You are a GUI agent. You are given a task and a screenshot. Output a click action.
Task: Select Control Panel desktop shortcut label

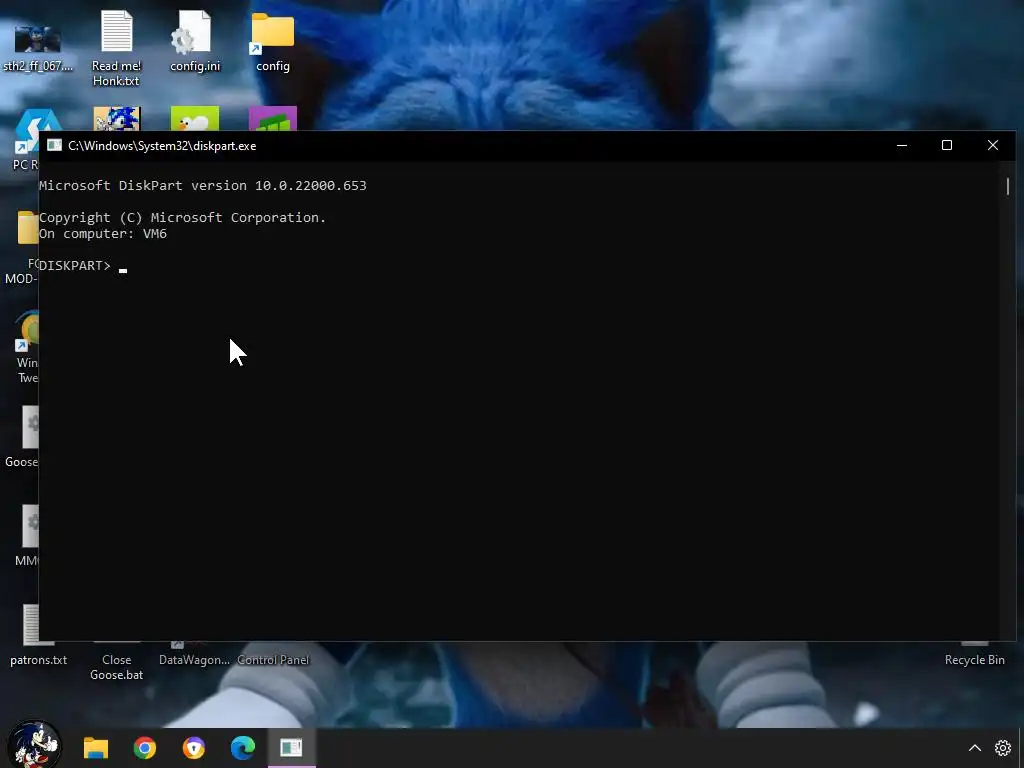pyautogui.click(x=273, y=660)
